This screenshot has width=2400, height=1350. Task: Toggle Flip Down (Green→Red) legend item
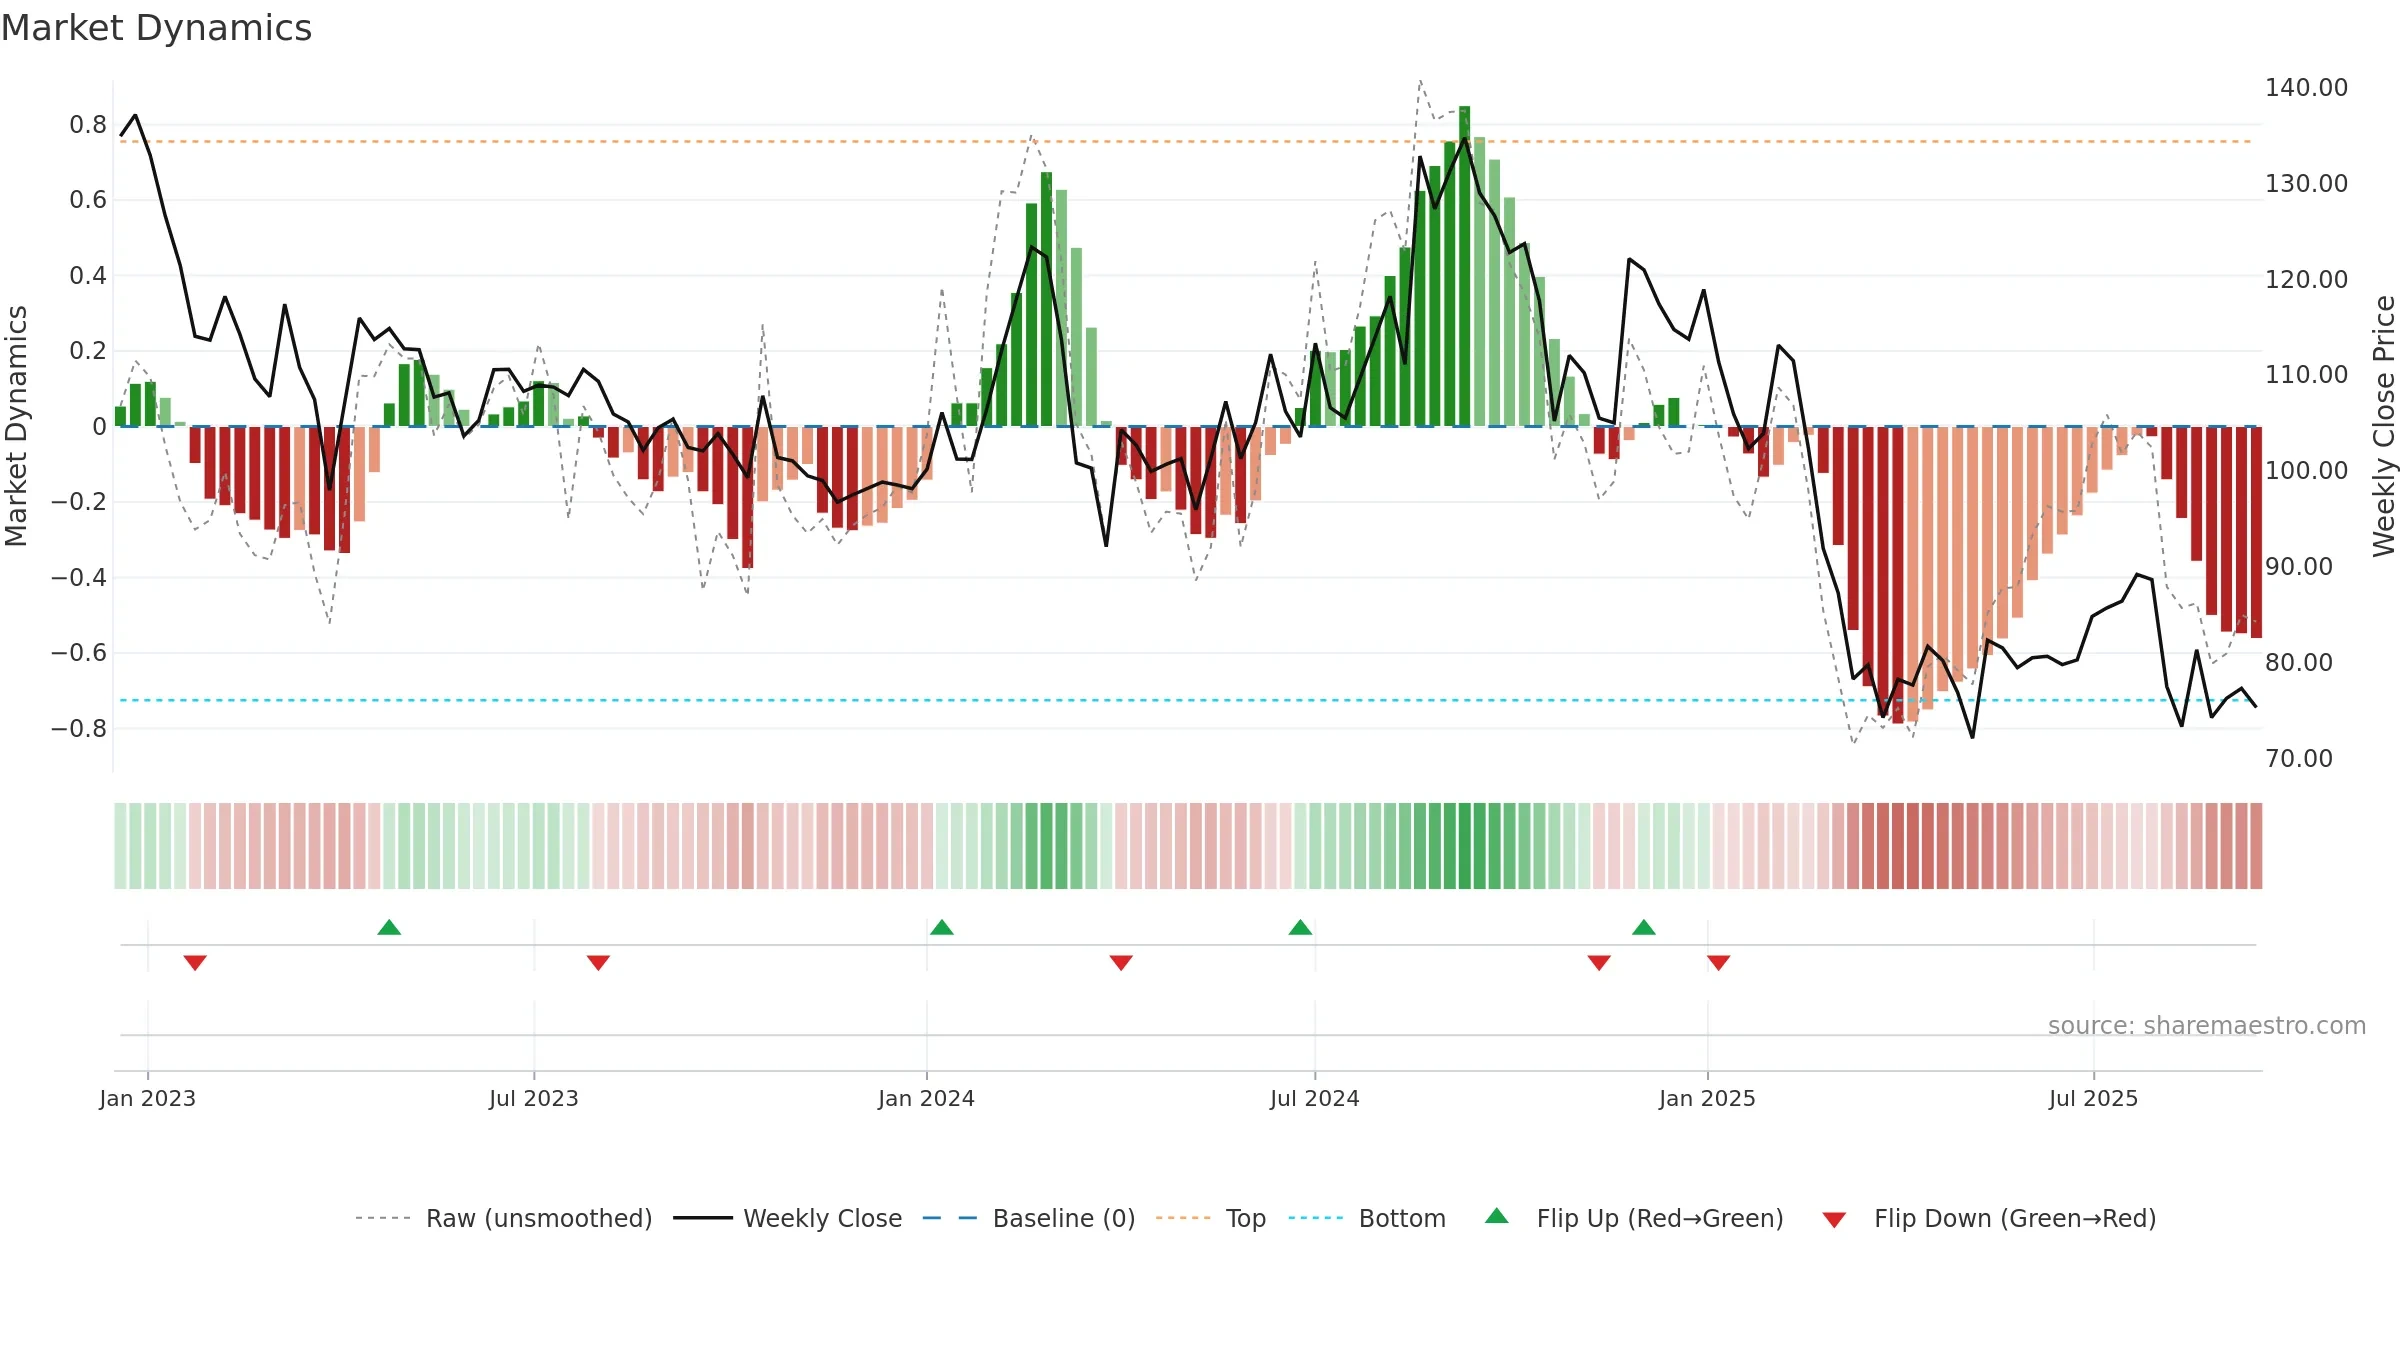[x=1989, y=1218]
